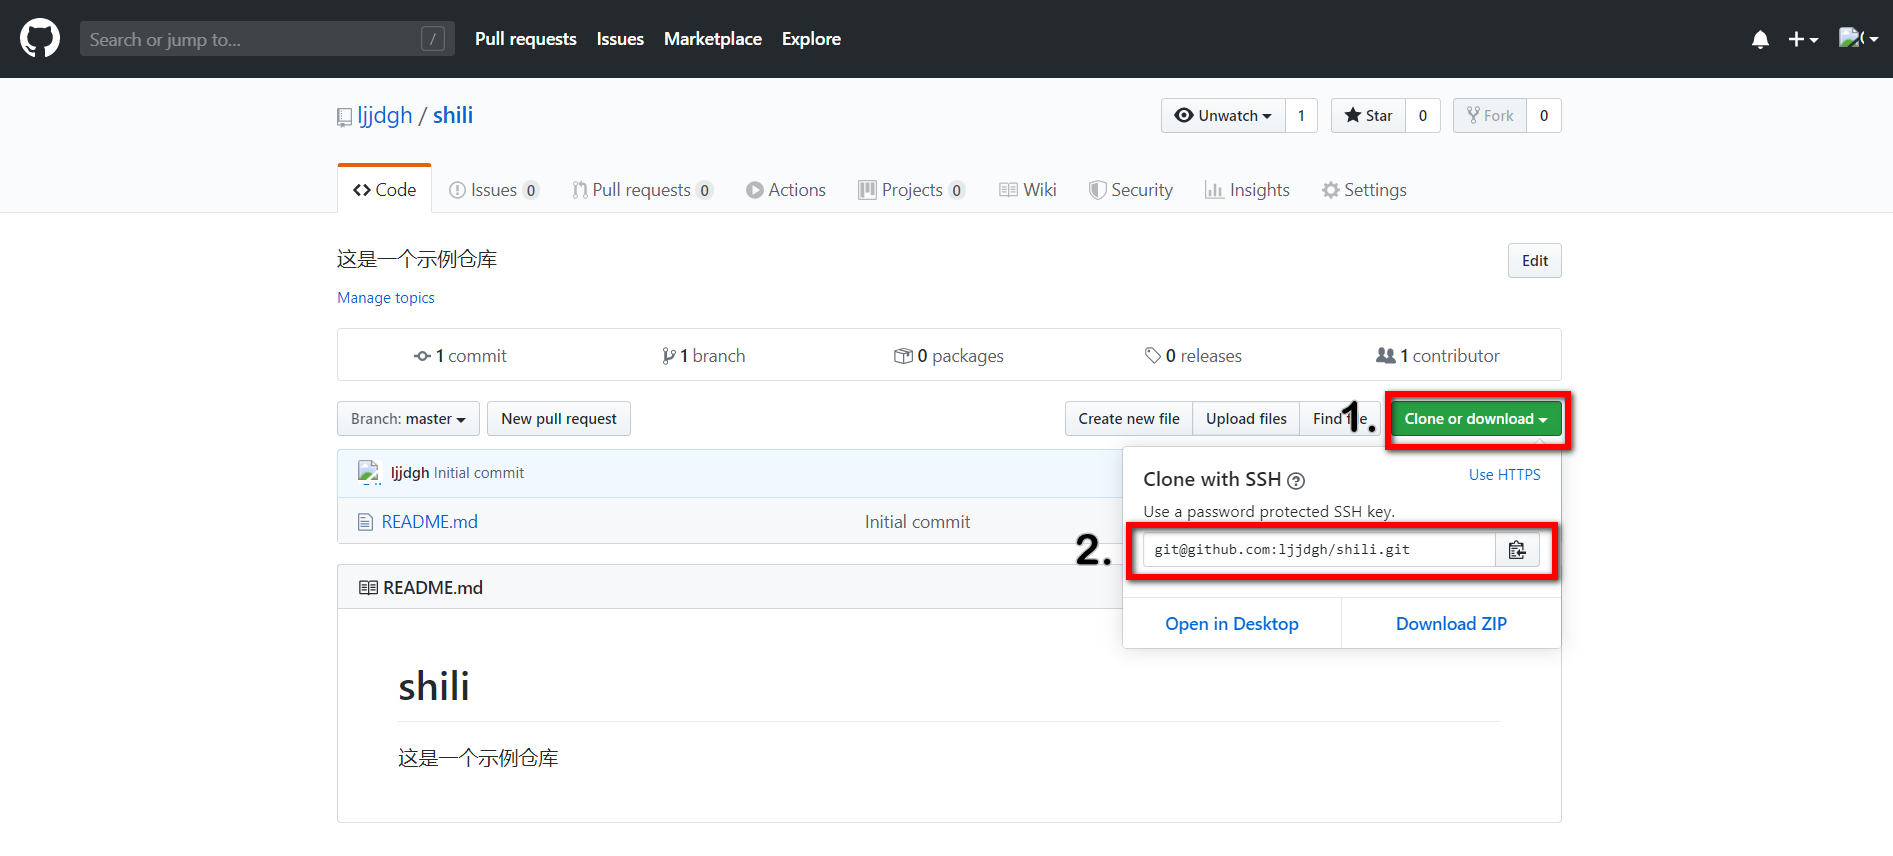The height and width of the screenshot is (856, 1893).
Task: Click the README.md file icon
Action: tap(366, 522)
